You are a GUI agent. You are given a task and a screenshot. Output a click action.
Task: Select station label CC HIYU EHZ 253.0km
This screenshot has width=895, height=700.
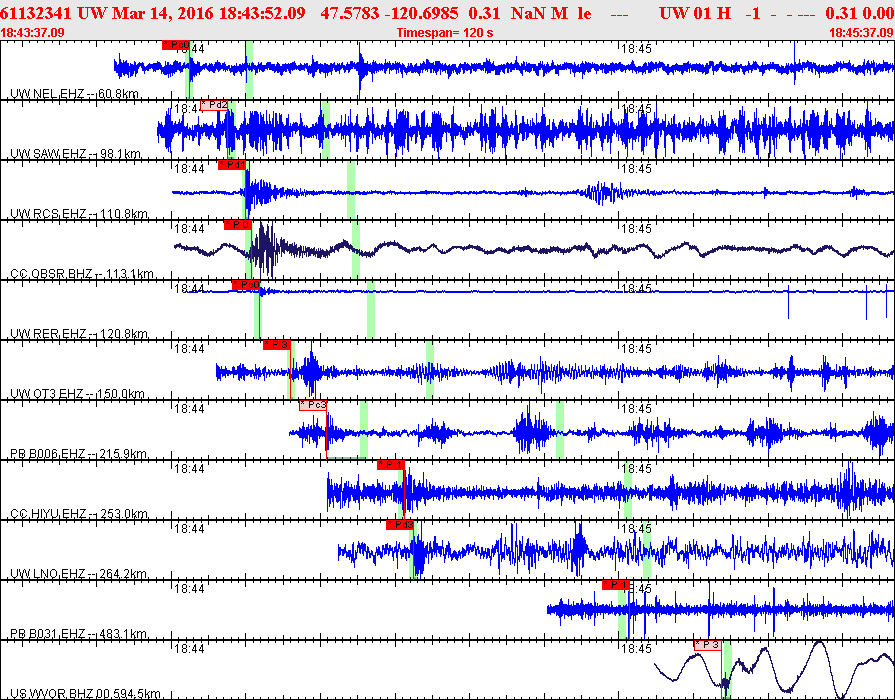80,514
